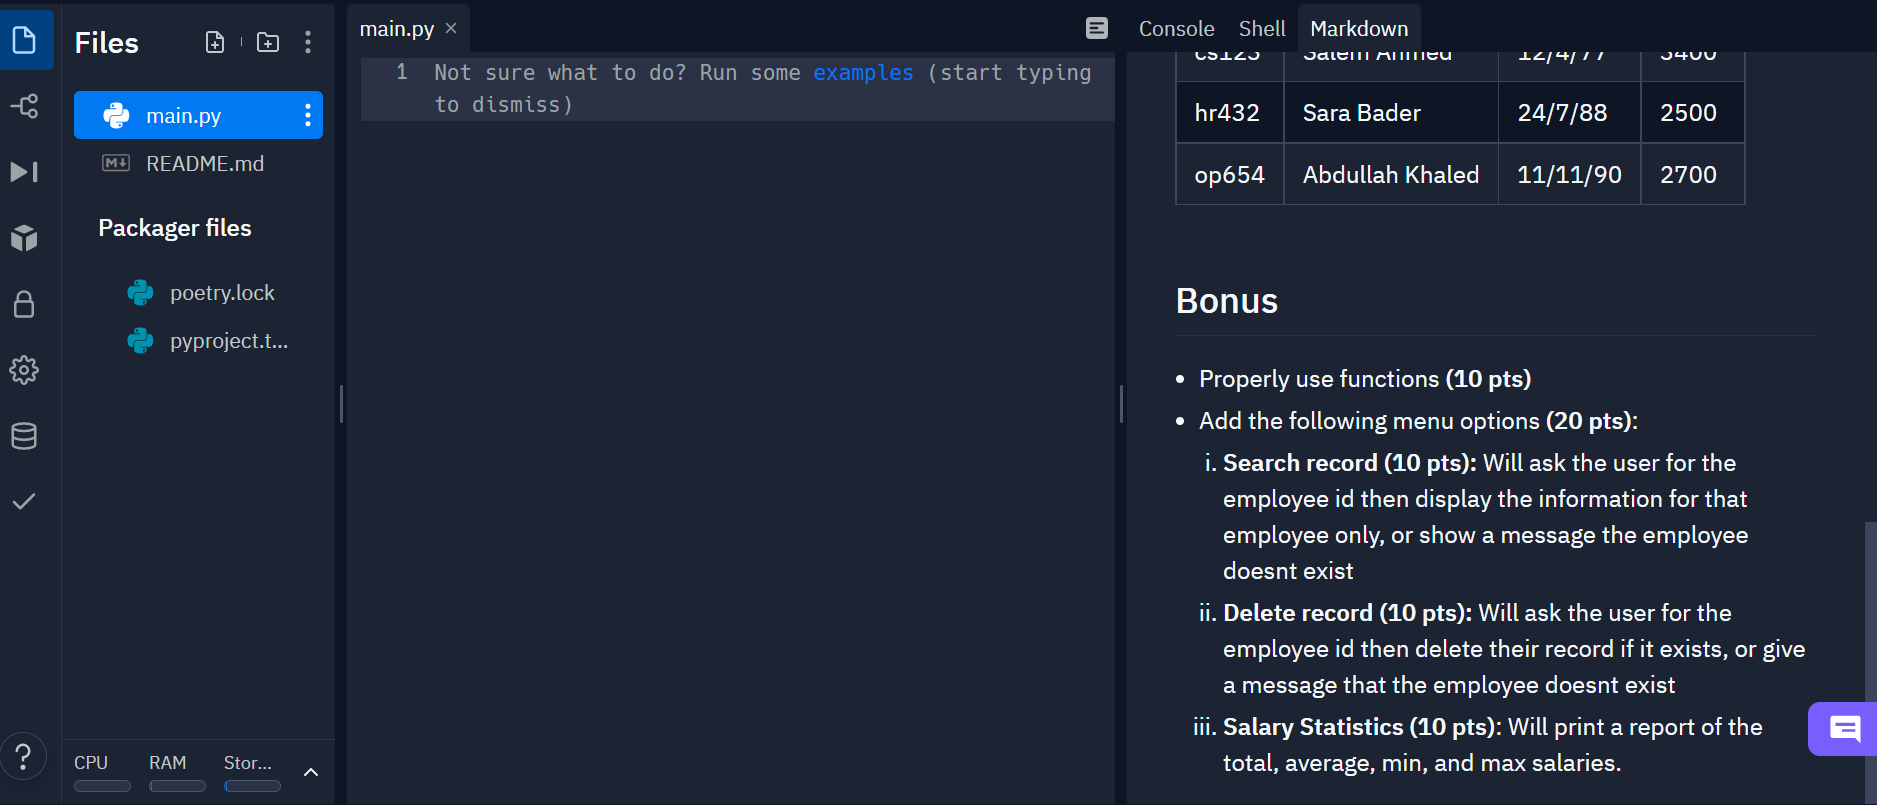Open the chat bubble button

(x=1843, y=729)
